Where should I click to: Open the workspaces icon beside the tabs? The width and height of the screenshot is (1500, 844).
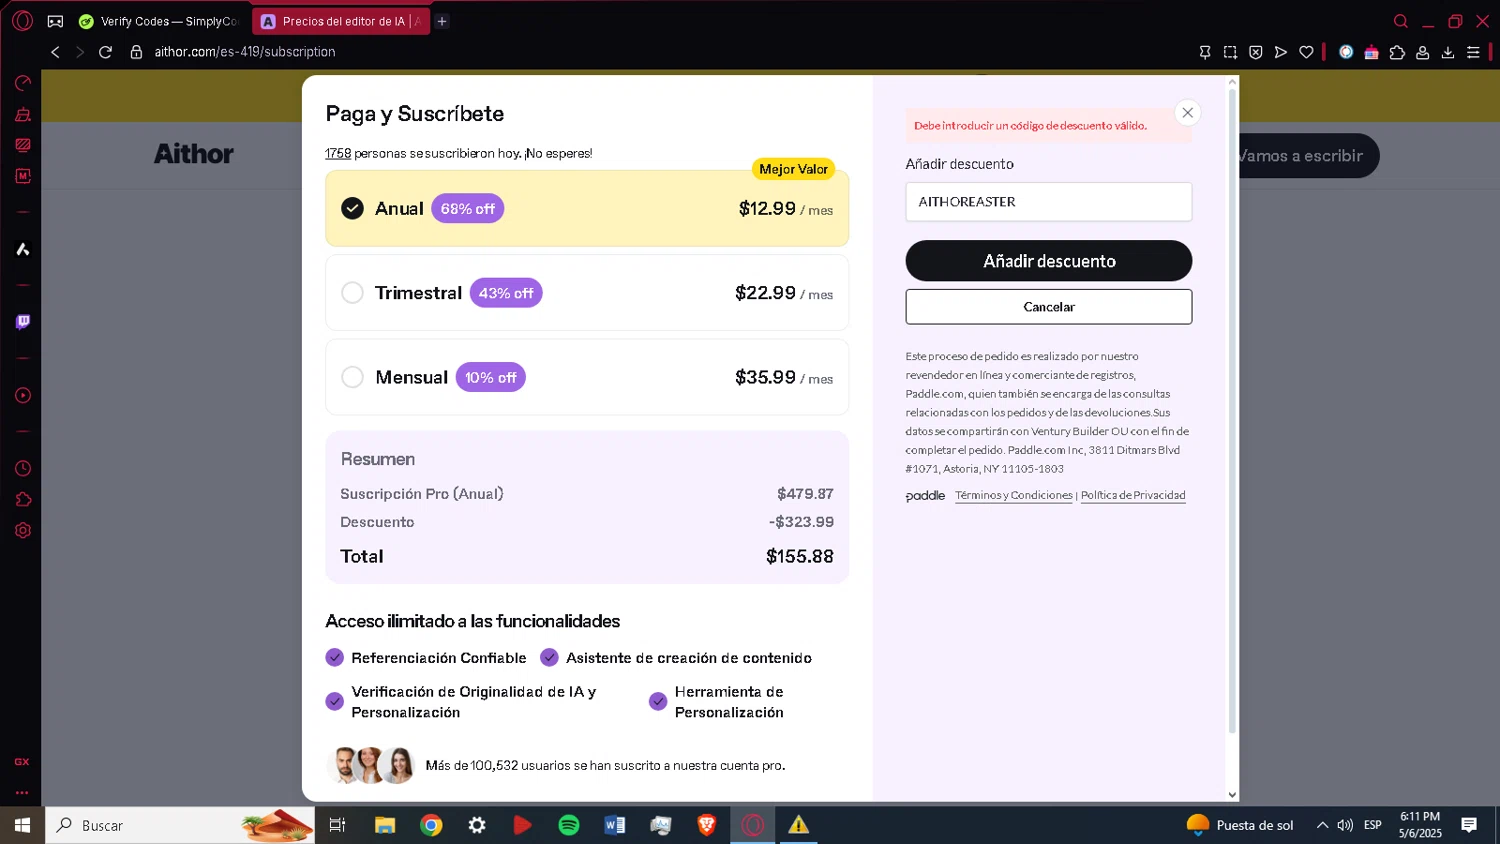pos(55,21)
